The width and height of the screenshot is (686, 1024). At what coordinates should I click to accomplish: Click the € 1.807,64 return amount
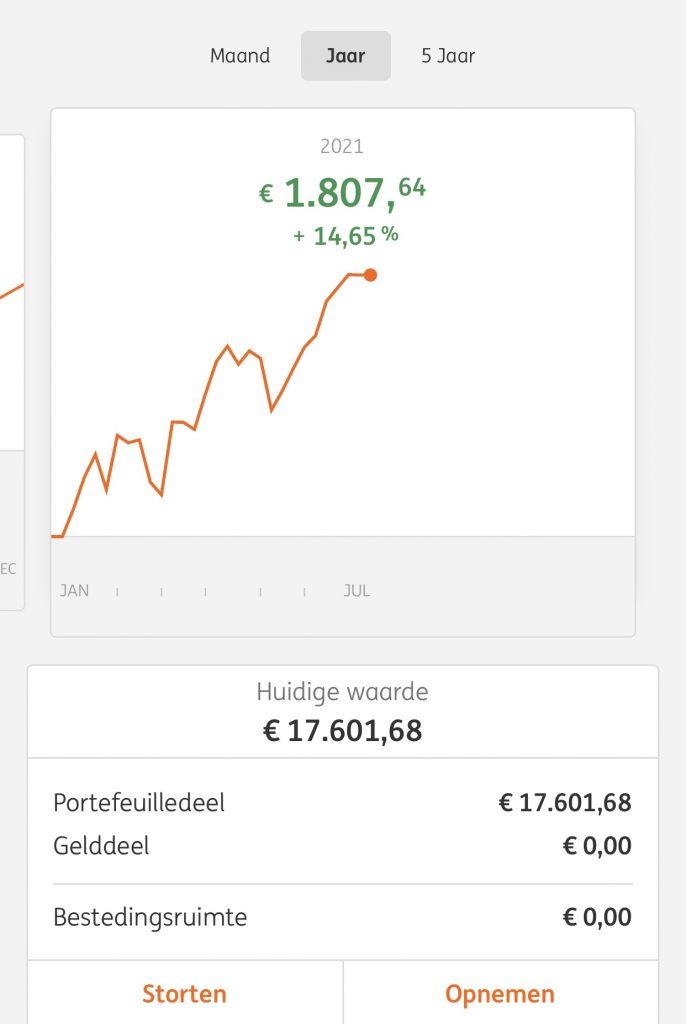[x=342, y=193]
